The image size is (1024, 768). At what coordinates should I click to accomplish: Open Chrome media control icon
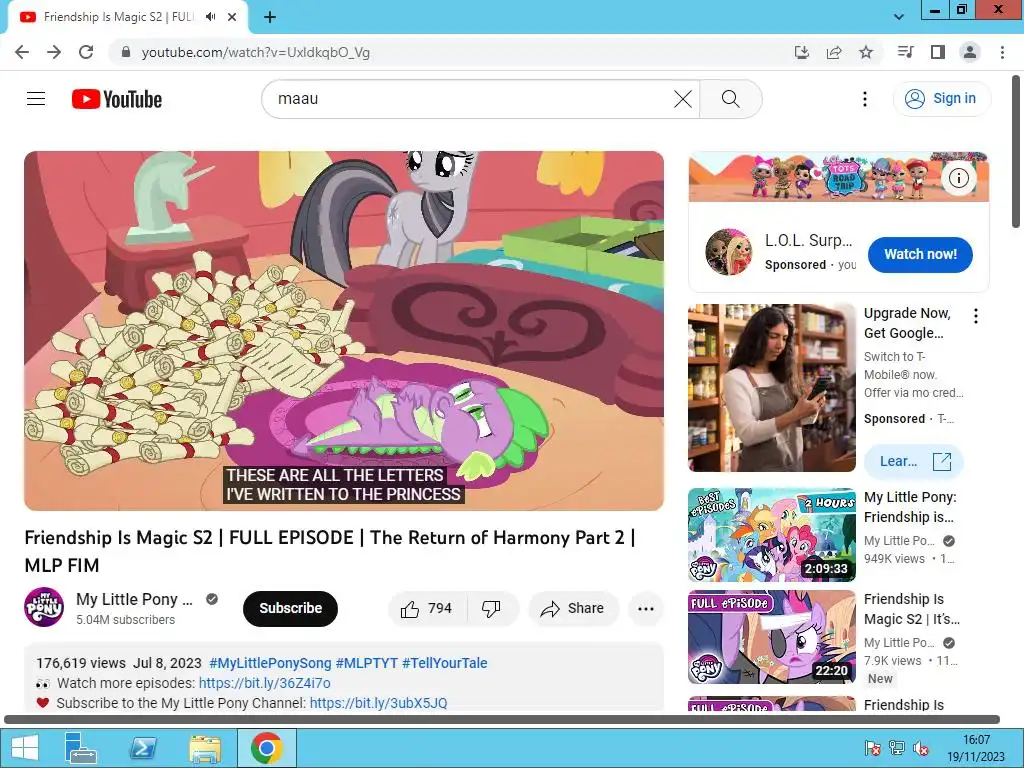905,52
